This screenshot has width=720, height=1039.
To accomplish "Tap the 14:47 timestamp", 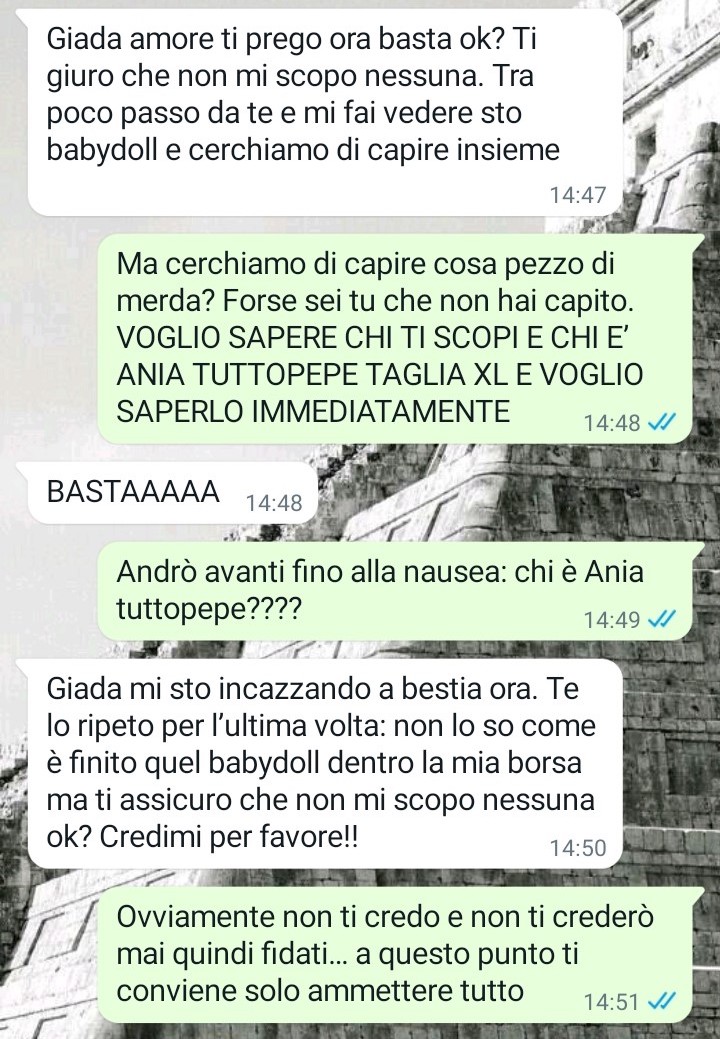I will click(x=578, y=195).
